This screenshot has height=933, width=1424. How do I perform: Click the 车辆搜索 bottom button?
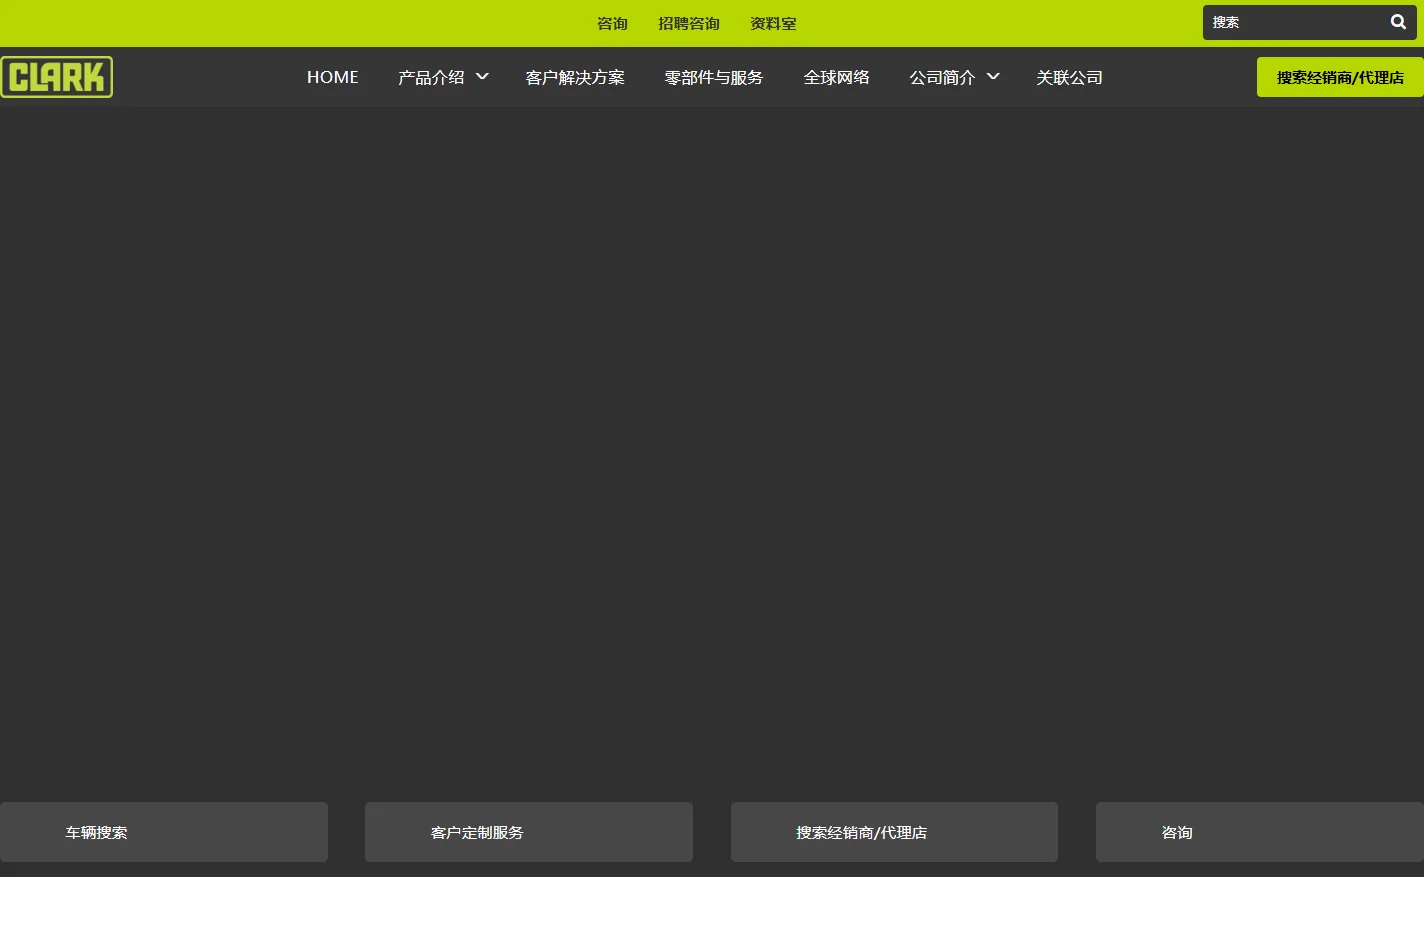pos(164,832)
